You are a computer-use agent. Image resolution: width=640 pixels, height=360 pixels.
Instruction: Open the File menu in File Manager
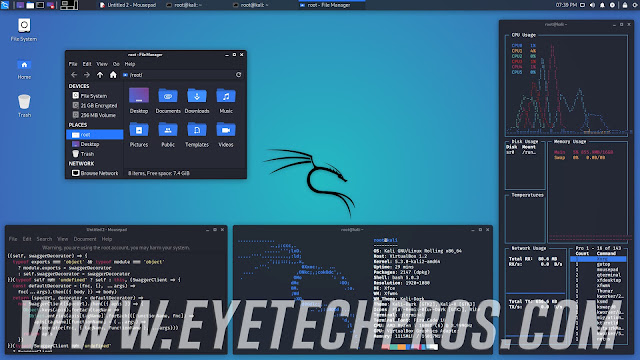tap(73, 64)
